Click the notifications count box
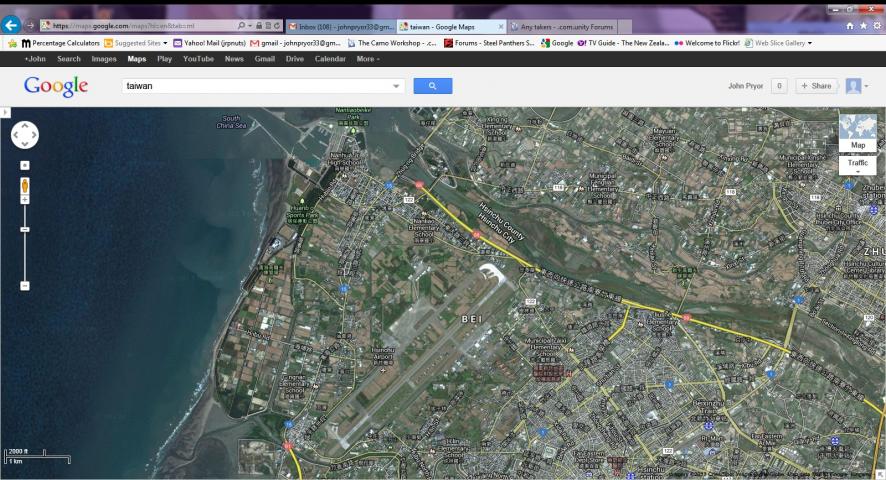886x480 pixels. click(779, 86)
